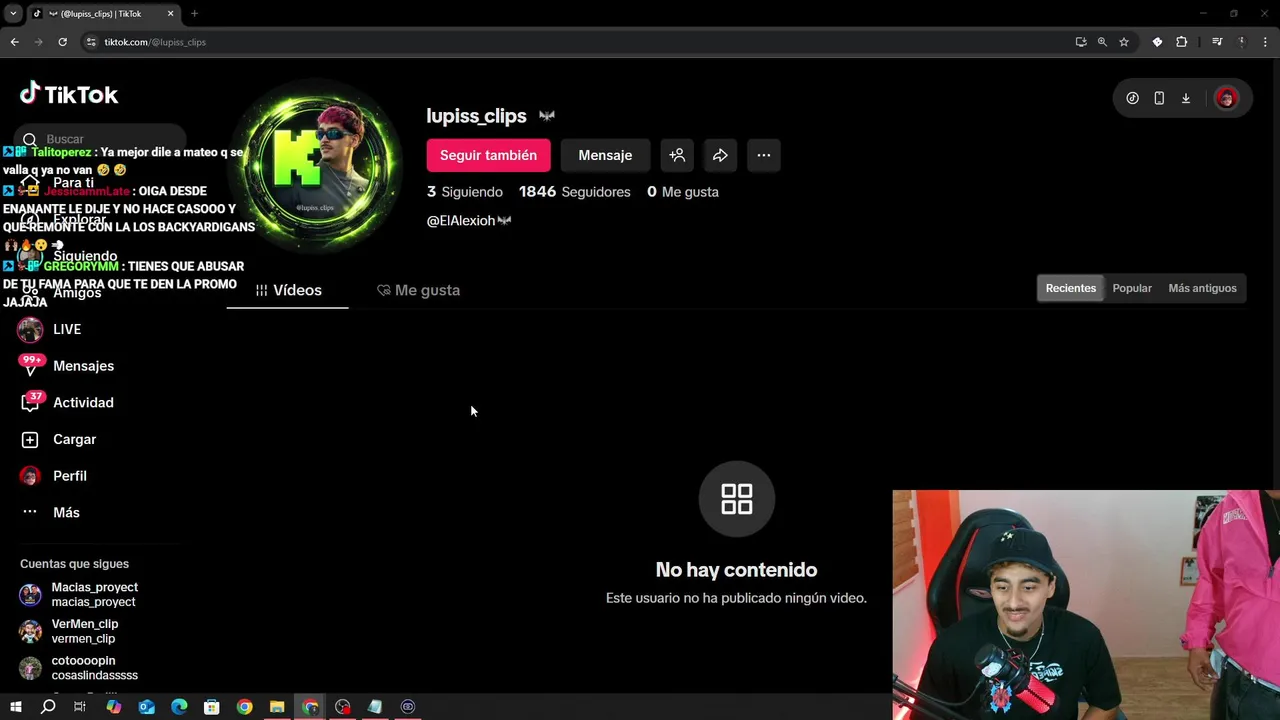
Task: Close the lupiss_clips TikTok tab
Action: click(x=170, y=14)
